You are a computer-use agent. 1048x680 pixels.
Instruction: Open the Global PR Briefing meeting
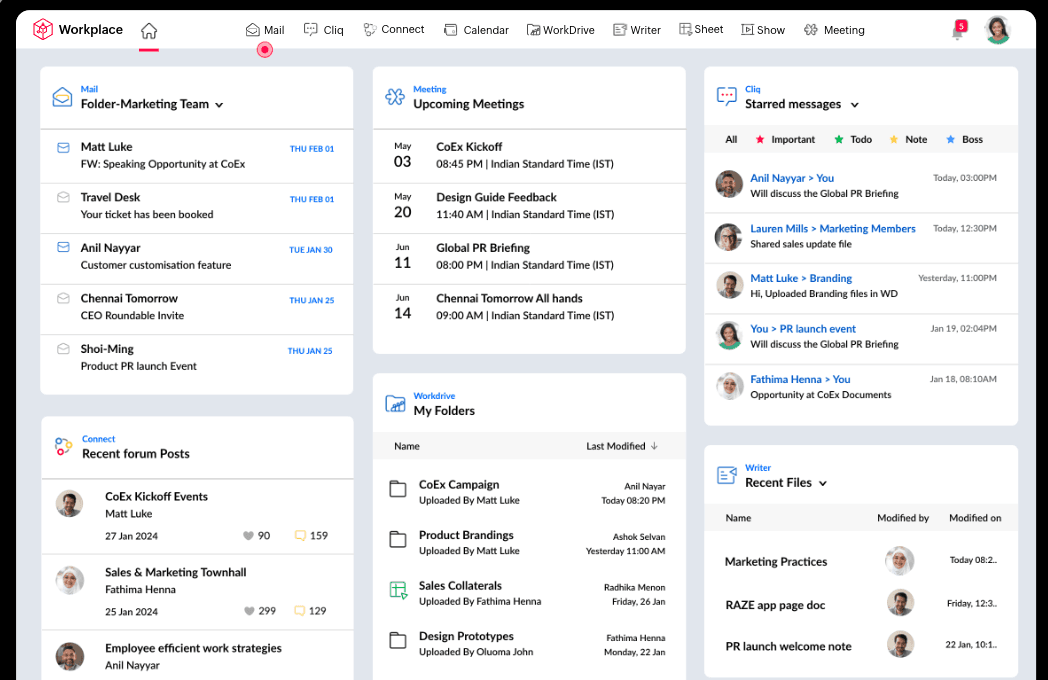tap(529, 257)
